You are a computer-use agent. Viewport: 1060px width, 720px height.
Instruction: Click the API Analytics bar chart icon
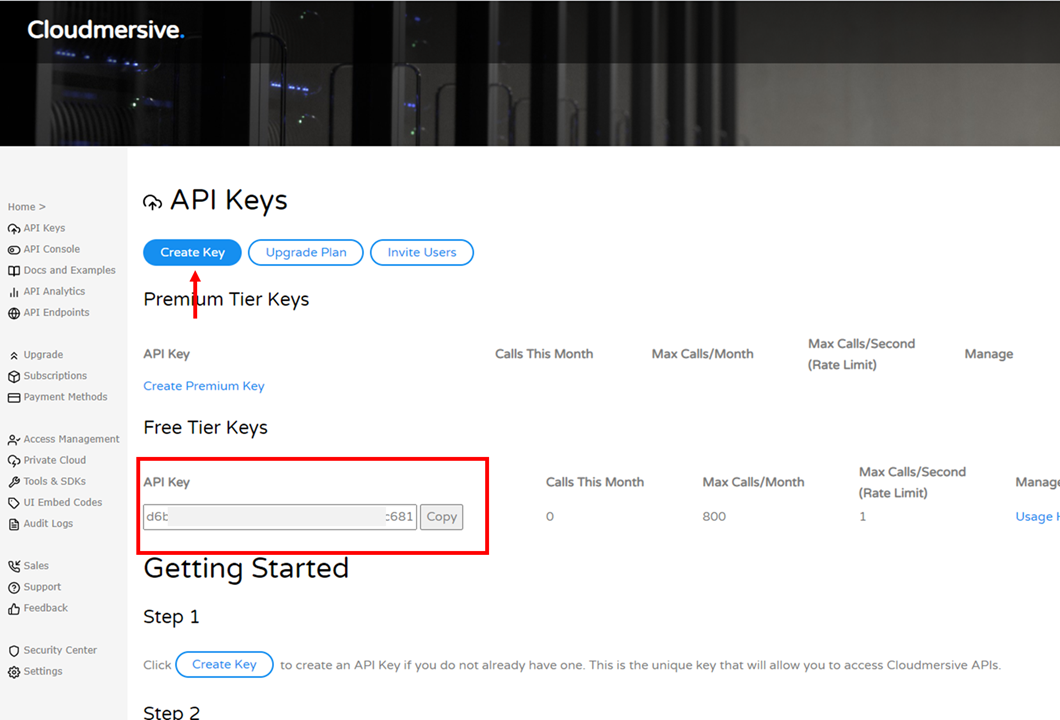click(x=14, y=291)
